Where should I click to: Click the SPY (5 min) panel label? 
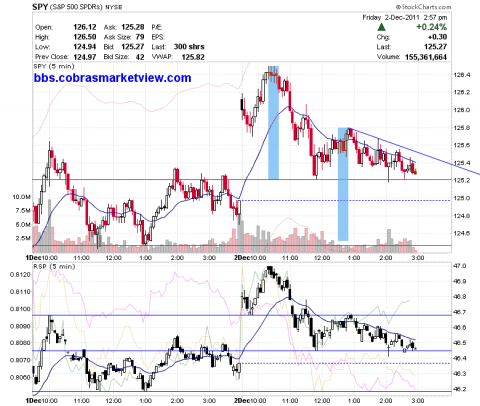(x=54, y=66)
